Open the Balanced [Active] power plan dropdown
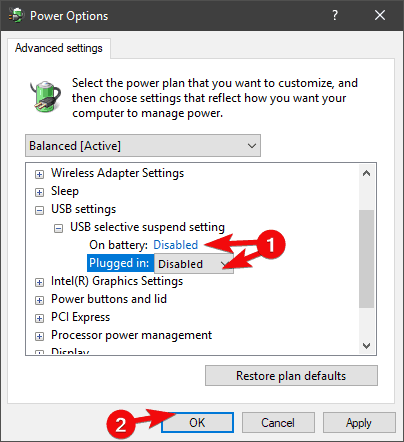The width and height of the screenshot is (404, 442). pos(143,146)
